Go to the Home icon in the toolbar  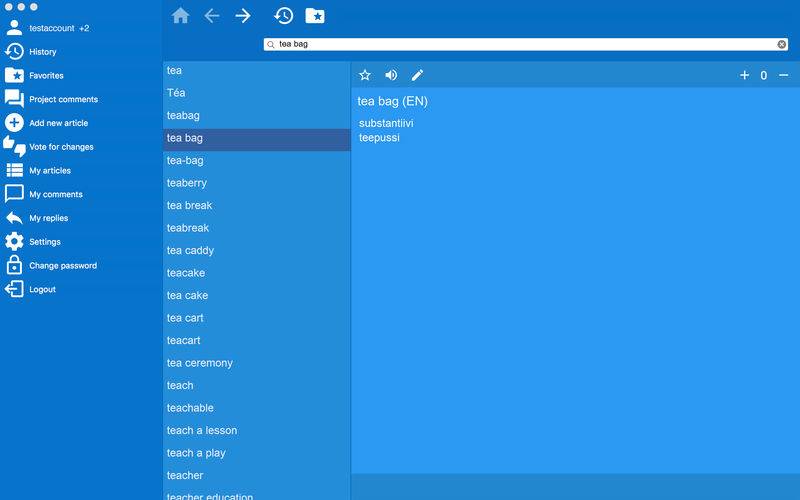point(181,16)
